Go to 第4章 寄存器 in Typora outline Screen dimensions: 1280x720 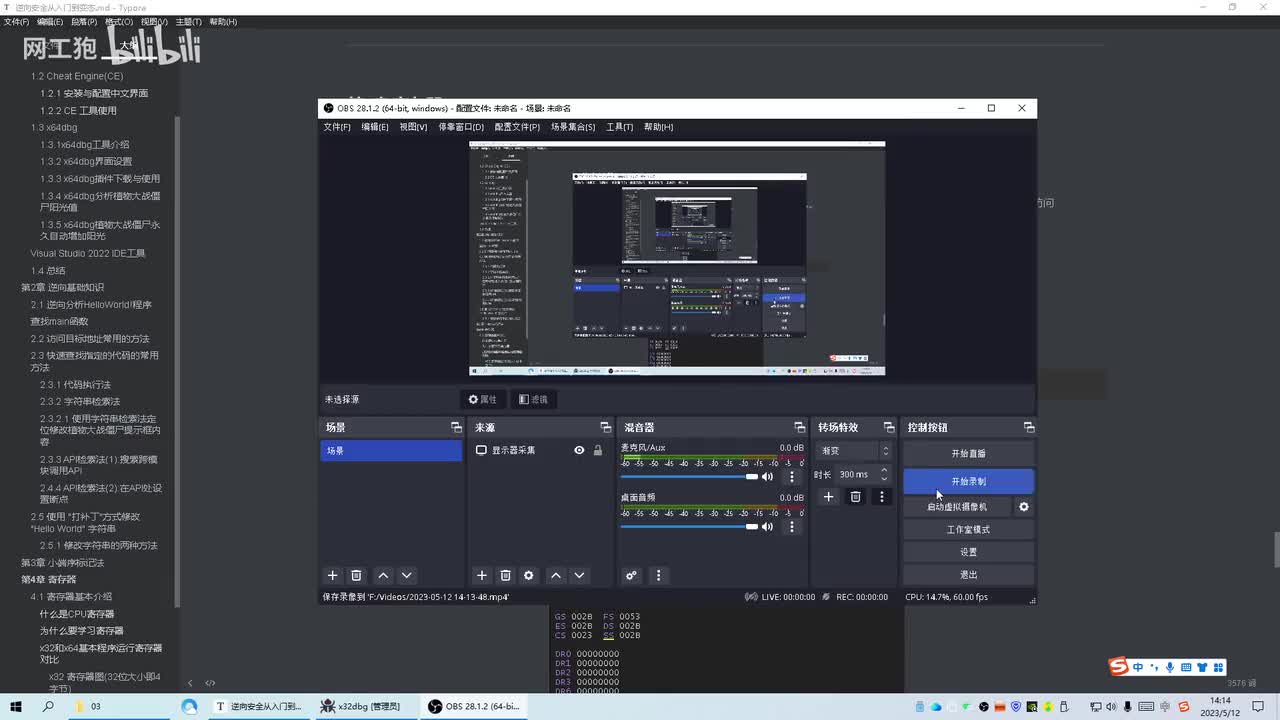click(x=49, y=580)
